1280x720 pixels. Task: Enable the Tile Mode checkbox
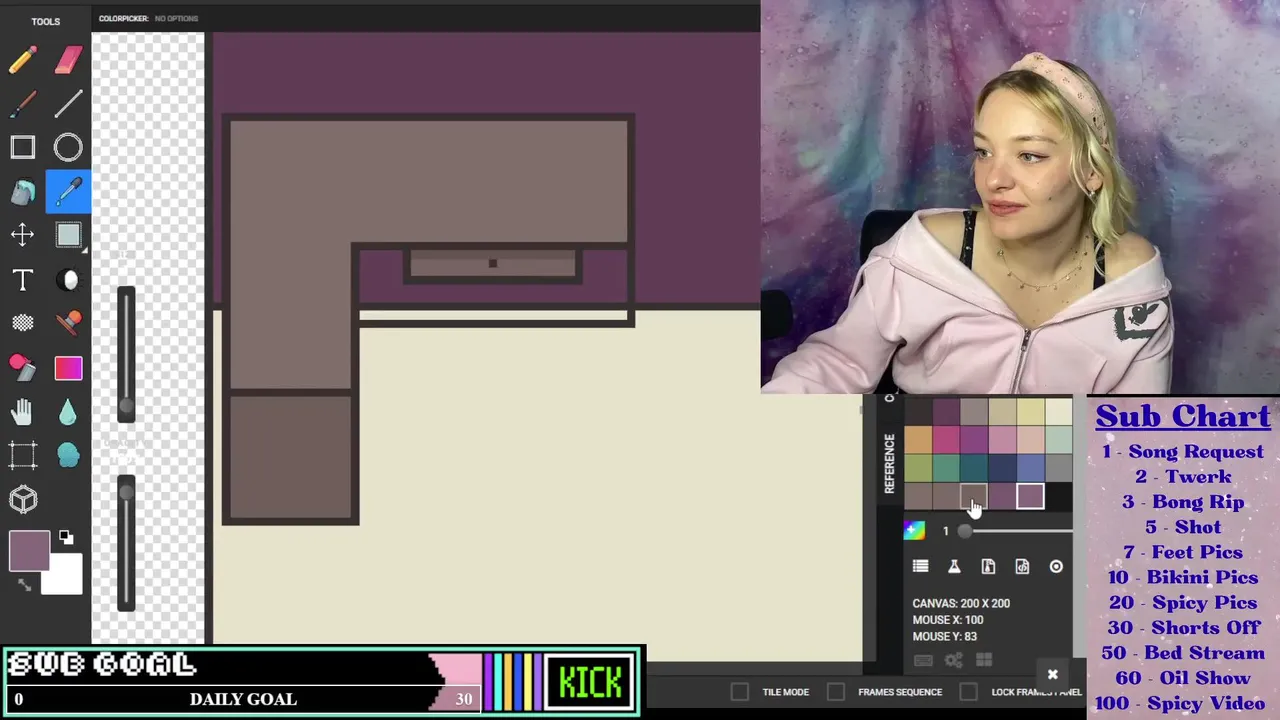[x=739, y=691]
